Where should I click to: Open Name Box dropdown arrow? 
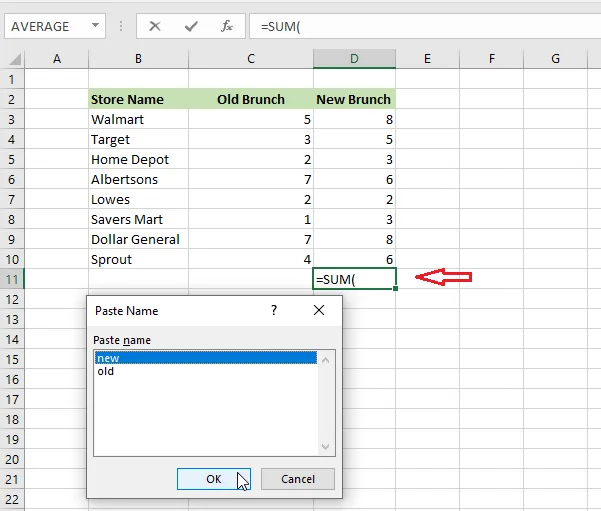point(95,25)
